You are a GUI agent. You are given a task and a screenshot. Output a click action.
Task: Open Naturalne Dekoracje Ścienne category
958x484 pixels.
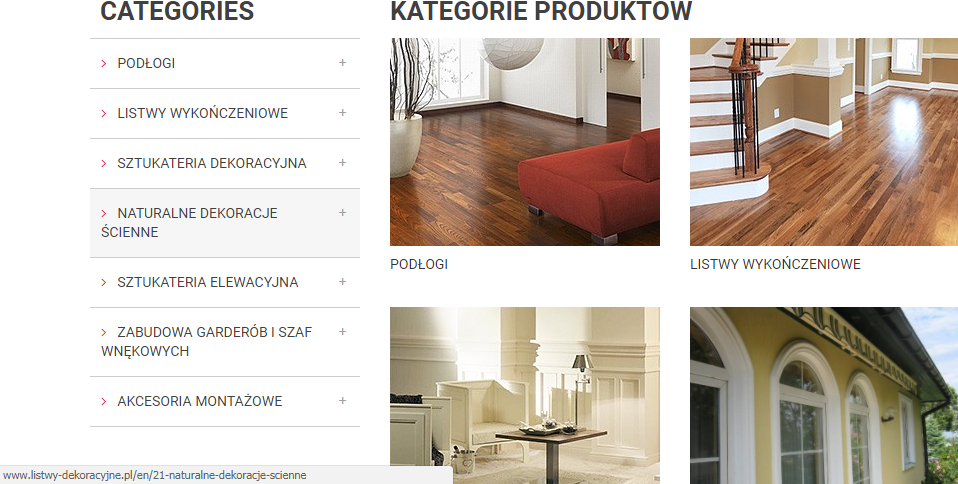coord(189,222)
